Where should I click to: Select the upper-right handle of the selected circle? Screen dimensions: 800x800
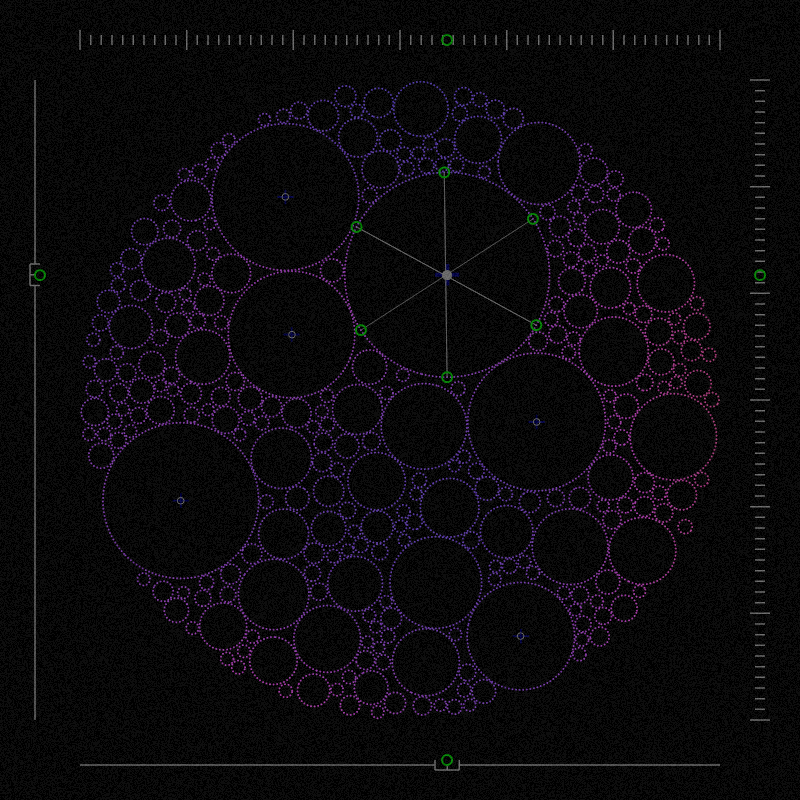coord(533,219)
